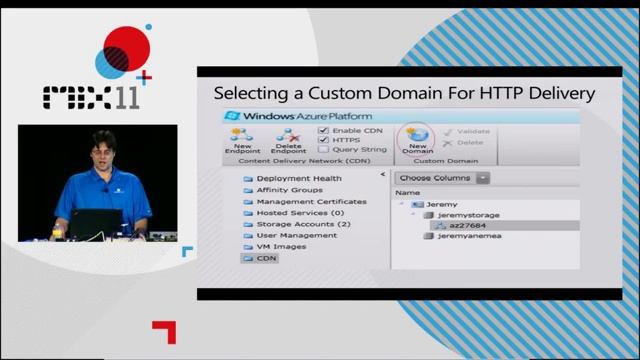The width and height of the screenshot is (640, 360).
Task: Collapse the left navigation pane arrow
Action: tap(383, 174)
